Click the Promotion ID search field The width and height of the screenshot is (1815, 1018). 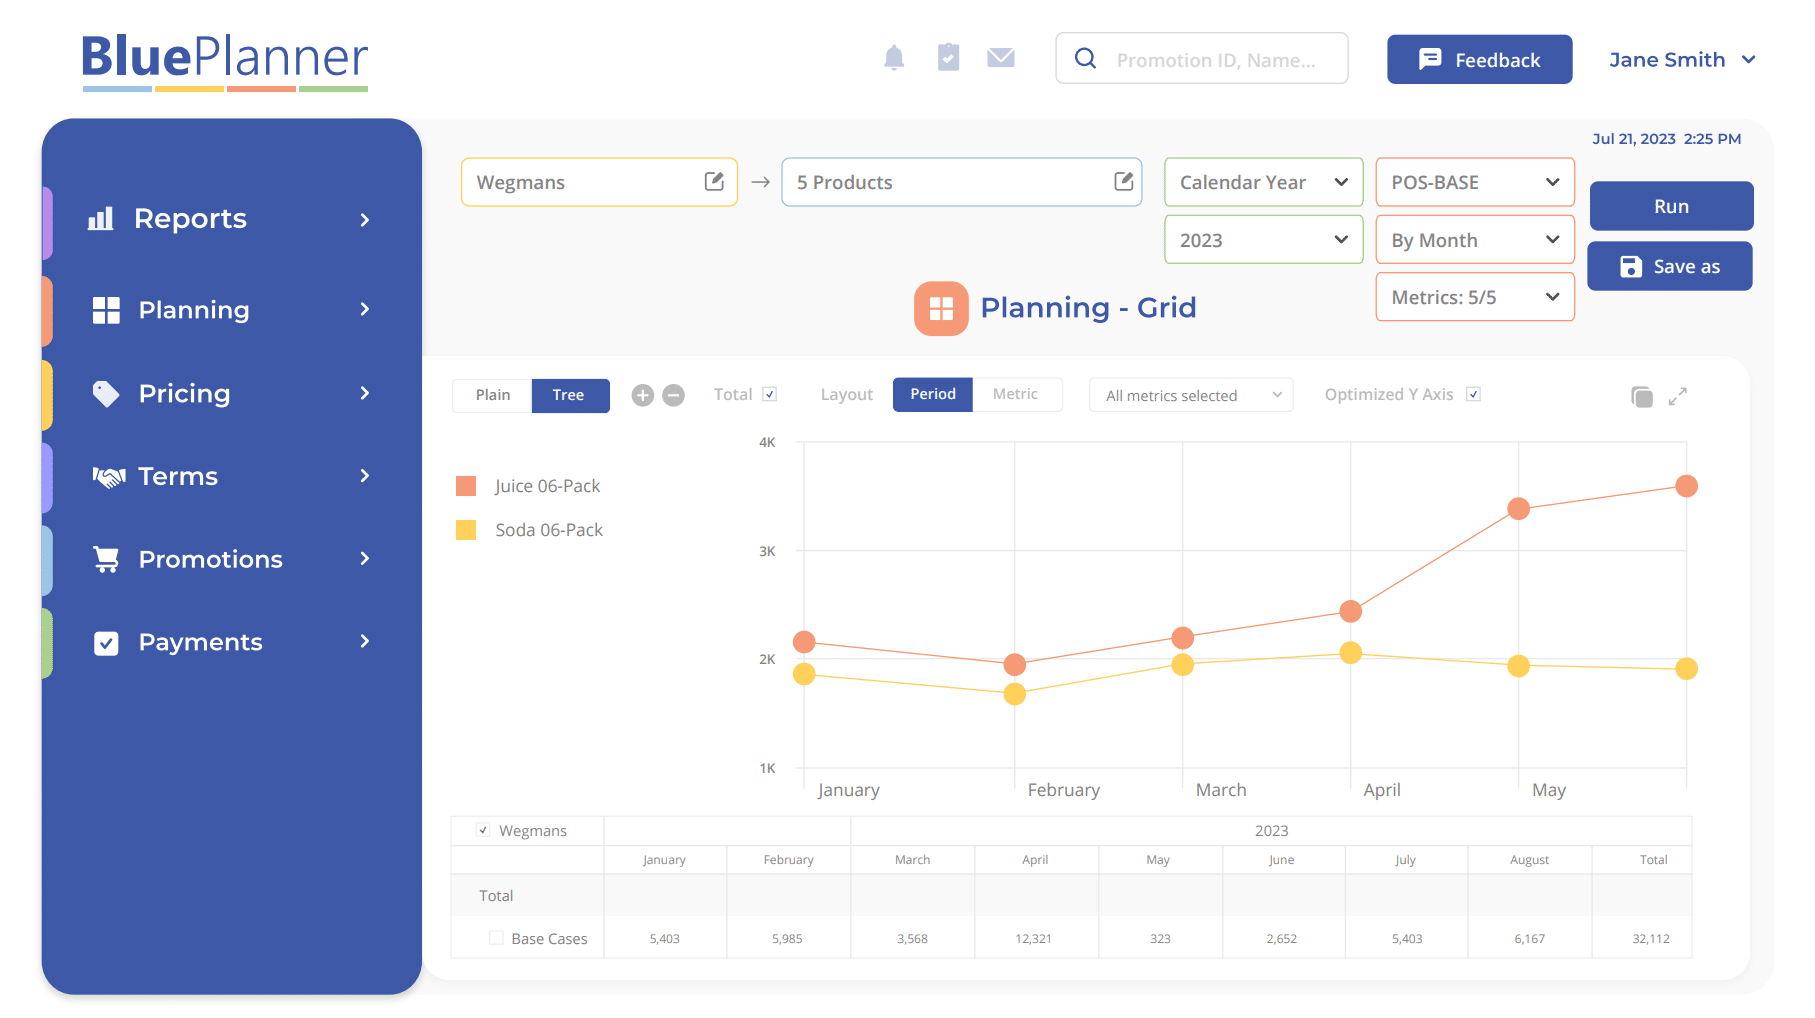(x=1215, y=60)
